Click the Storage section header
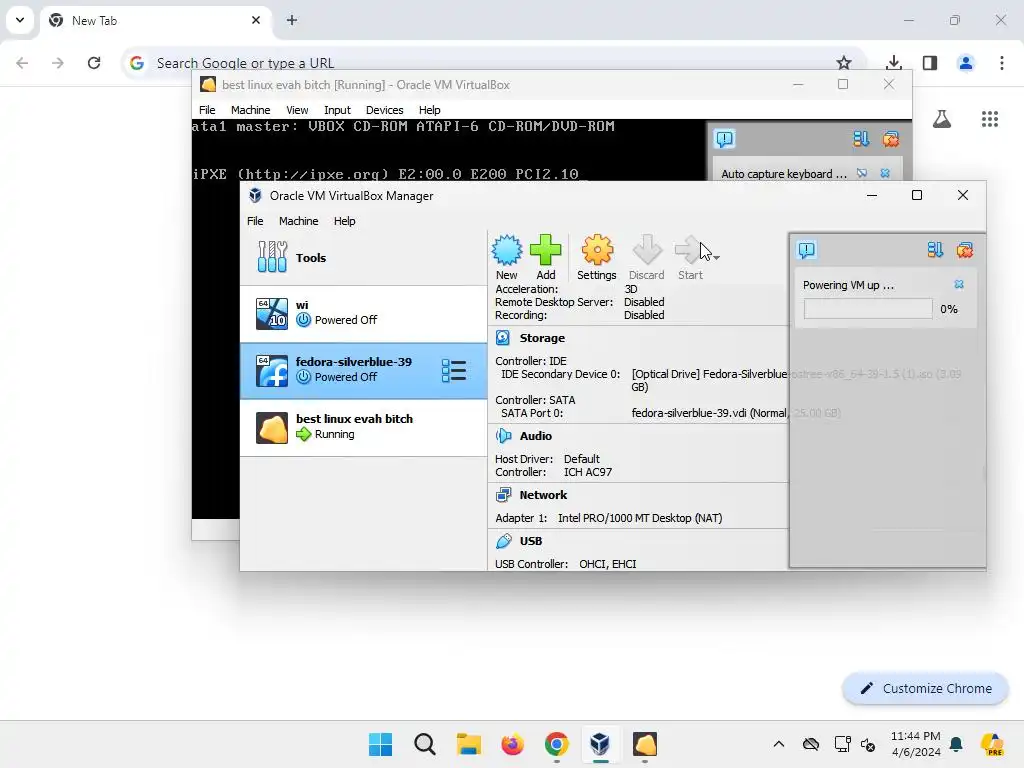The height and width of the screenshot is (768, 1024). tap(542, 338)
